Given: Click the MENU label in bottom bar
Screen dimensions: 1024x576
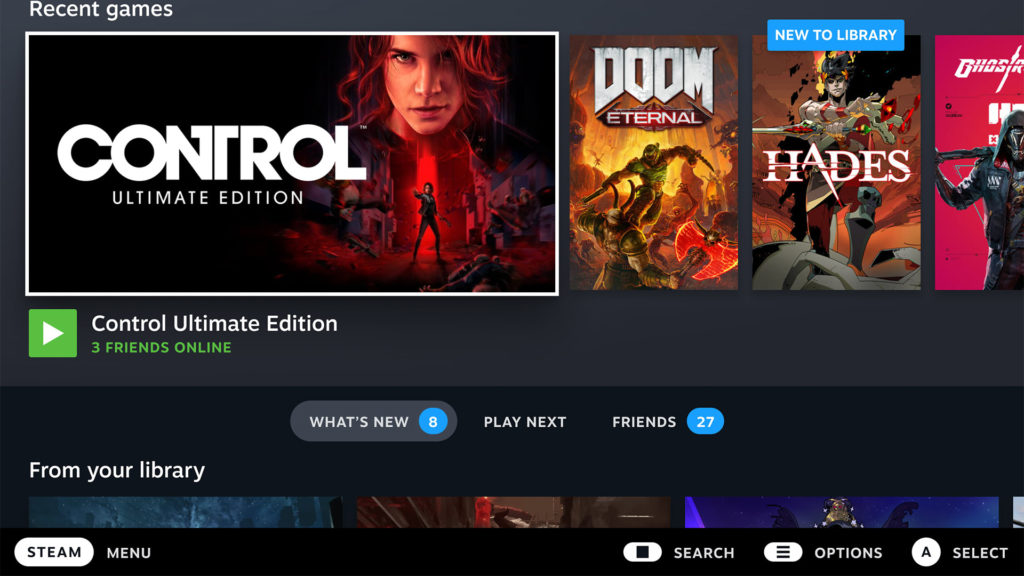Looking at the screenshot, I should click(129, 553).
